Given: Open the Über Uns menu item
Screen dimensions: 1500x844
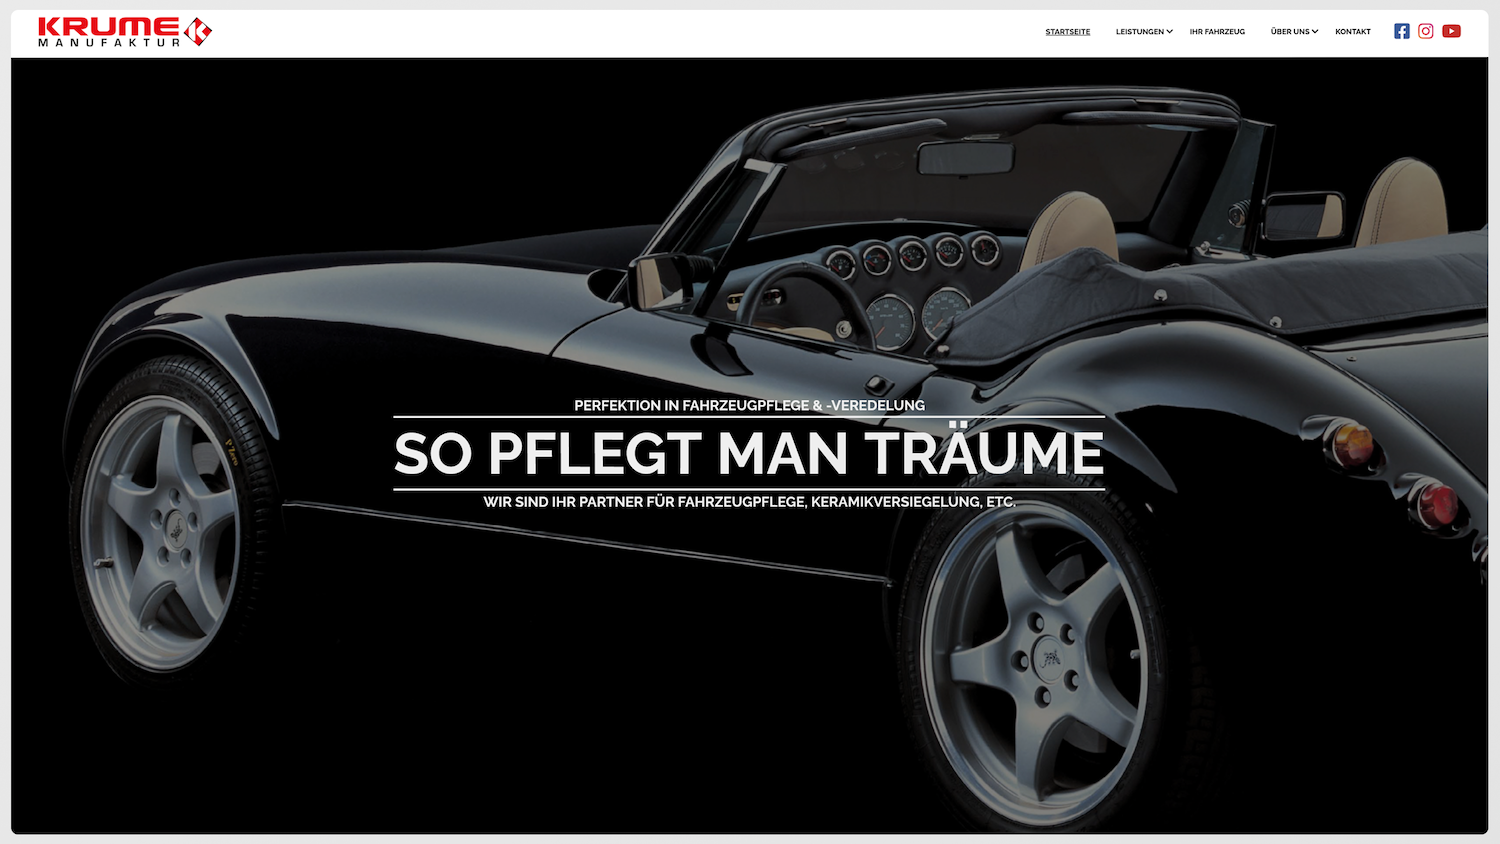Looking at the screenshot, I should (1289, 32).
